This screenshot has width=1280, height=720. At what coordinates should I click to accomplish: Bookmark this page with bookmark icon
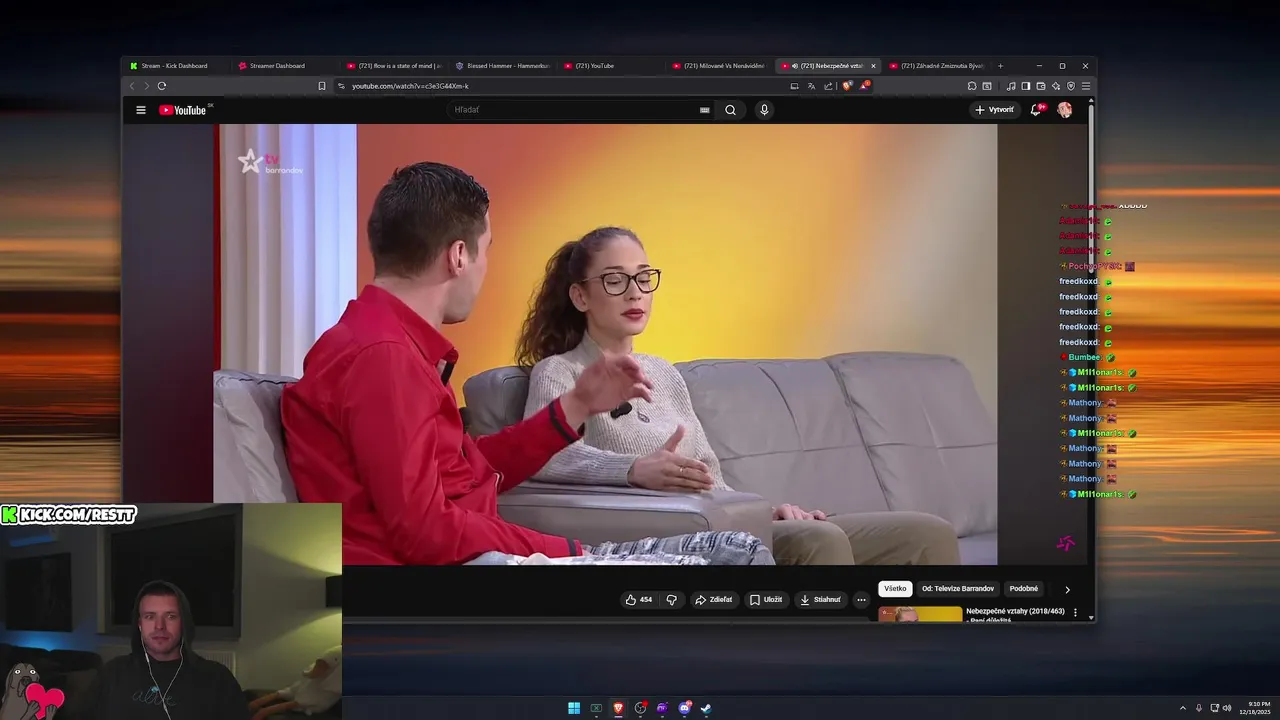pos(322,86)
